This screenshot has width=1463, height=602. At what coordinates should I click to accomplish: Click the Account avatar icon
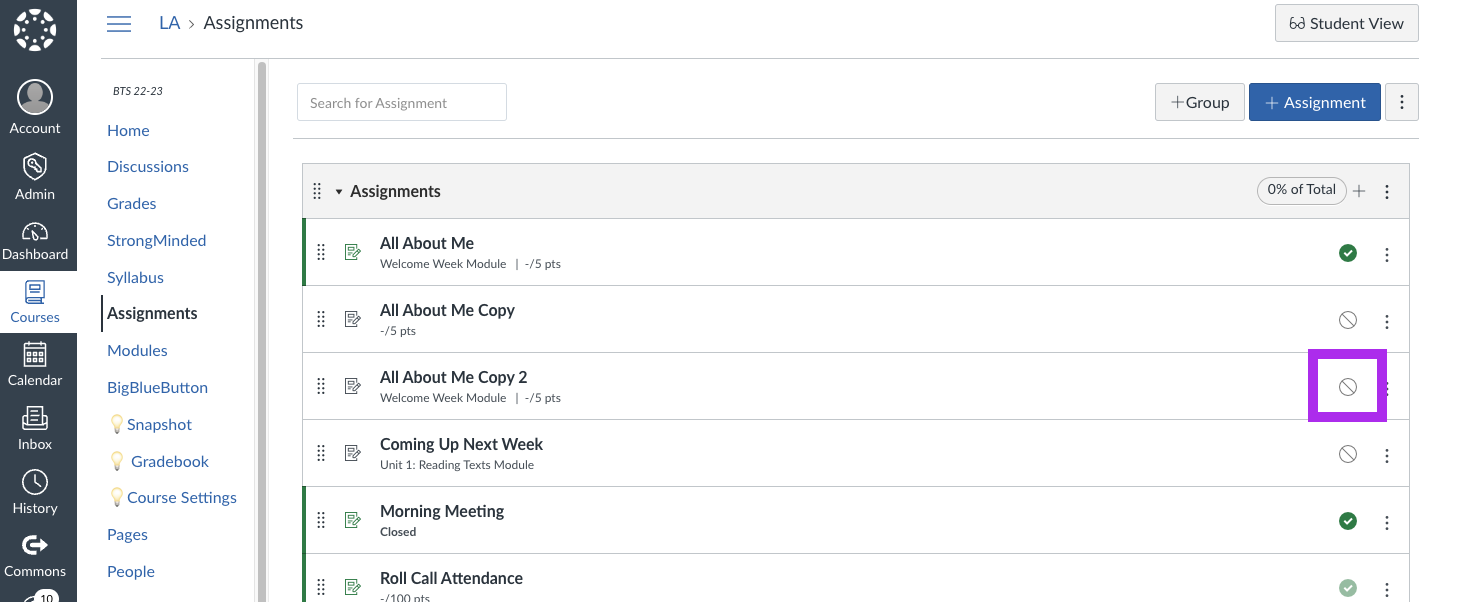35,97
